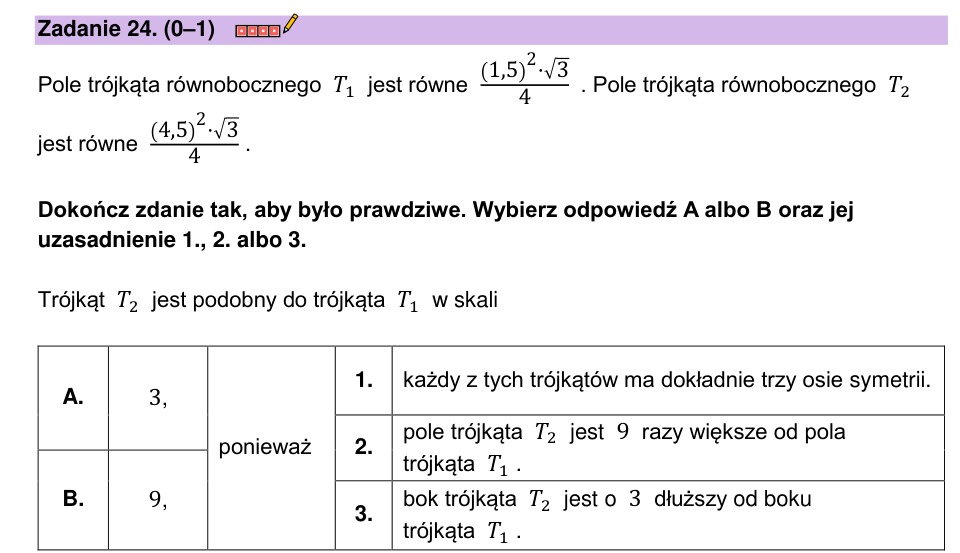Select answer cell B.
Screen dimensions: 960x553
[x=73, y=499]
